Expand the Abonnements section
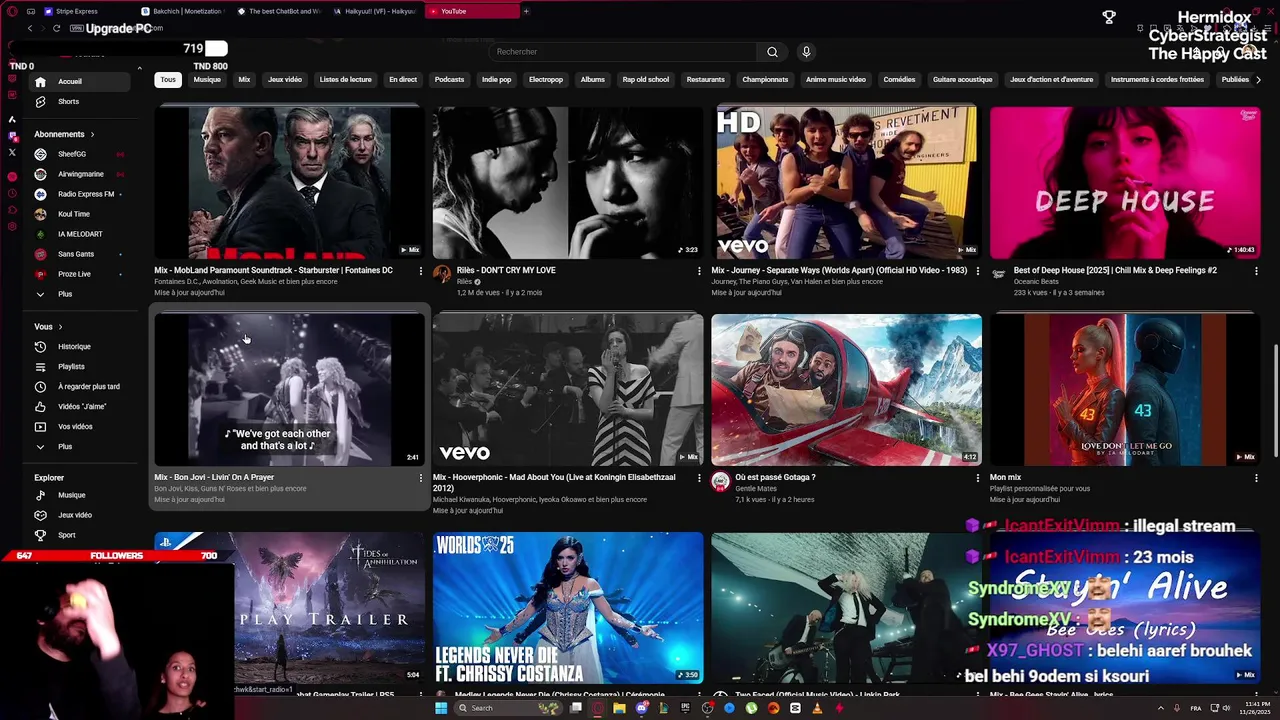 pyautogui.click(x=64, y=134)
